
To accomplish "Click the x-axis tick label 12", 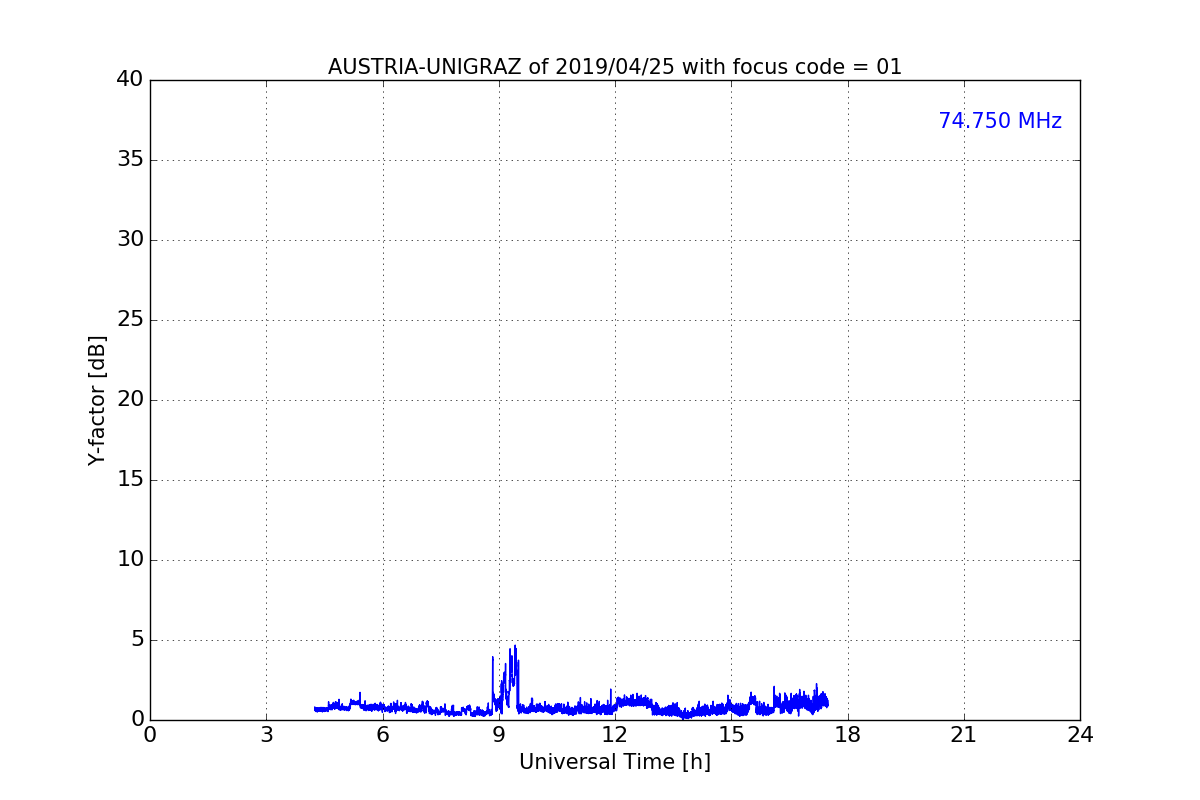I will coord(615,735).
